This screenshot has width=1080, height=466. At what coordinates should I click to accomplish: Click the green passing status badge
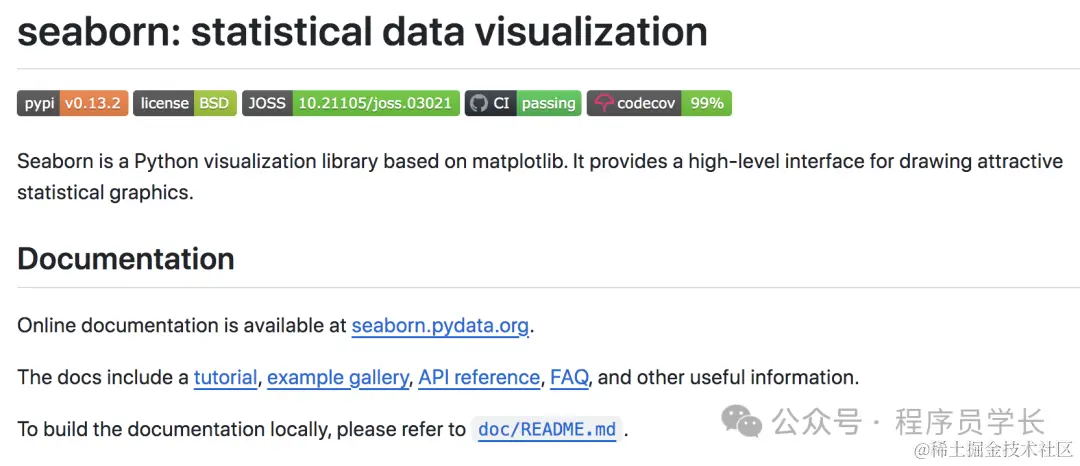coord(548,103)
